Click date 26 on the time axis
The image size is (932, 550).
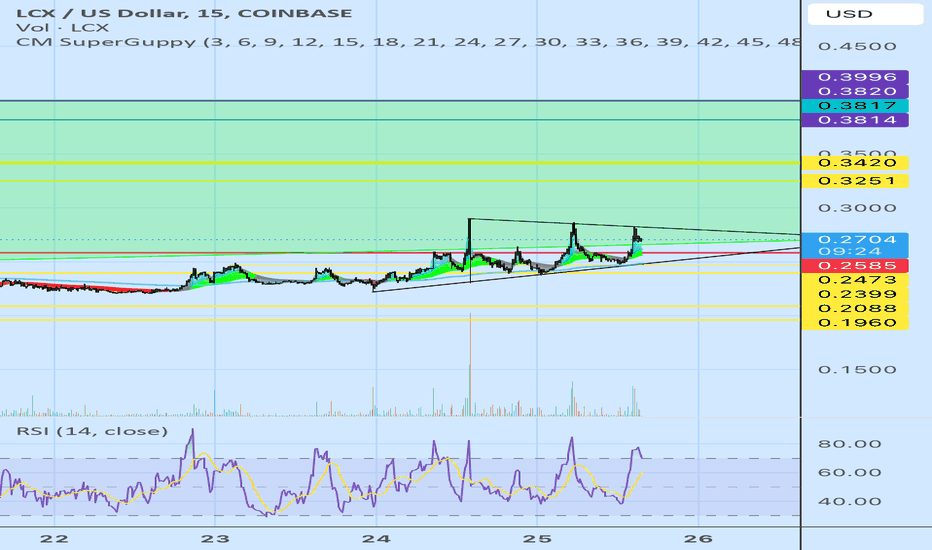point(698,539)
